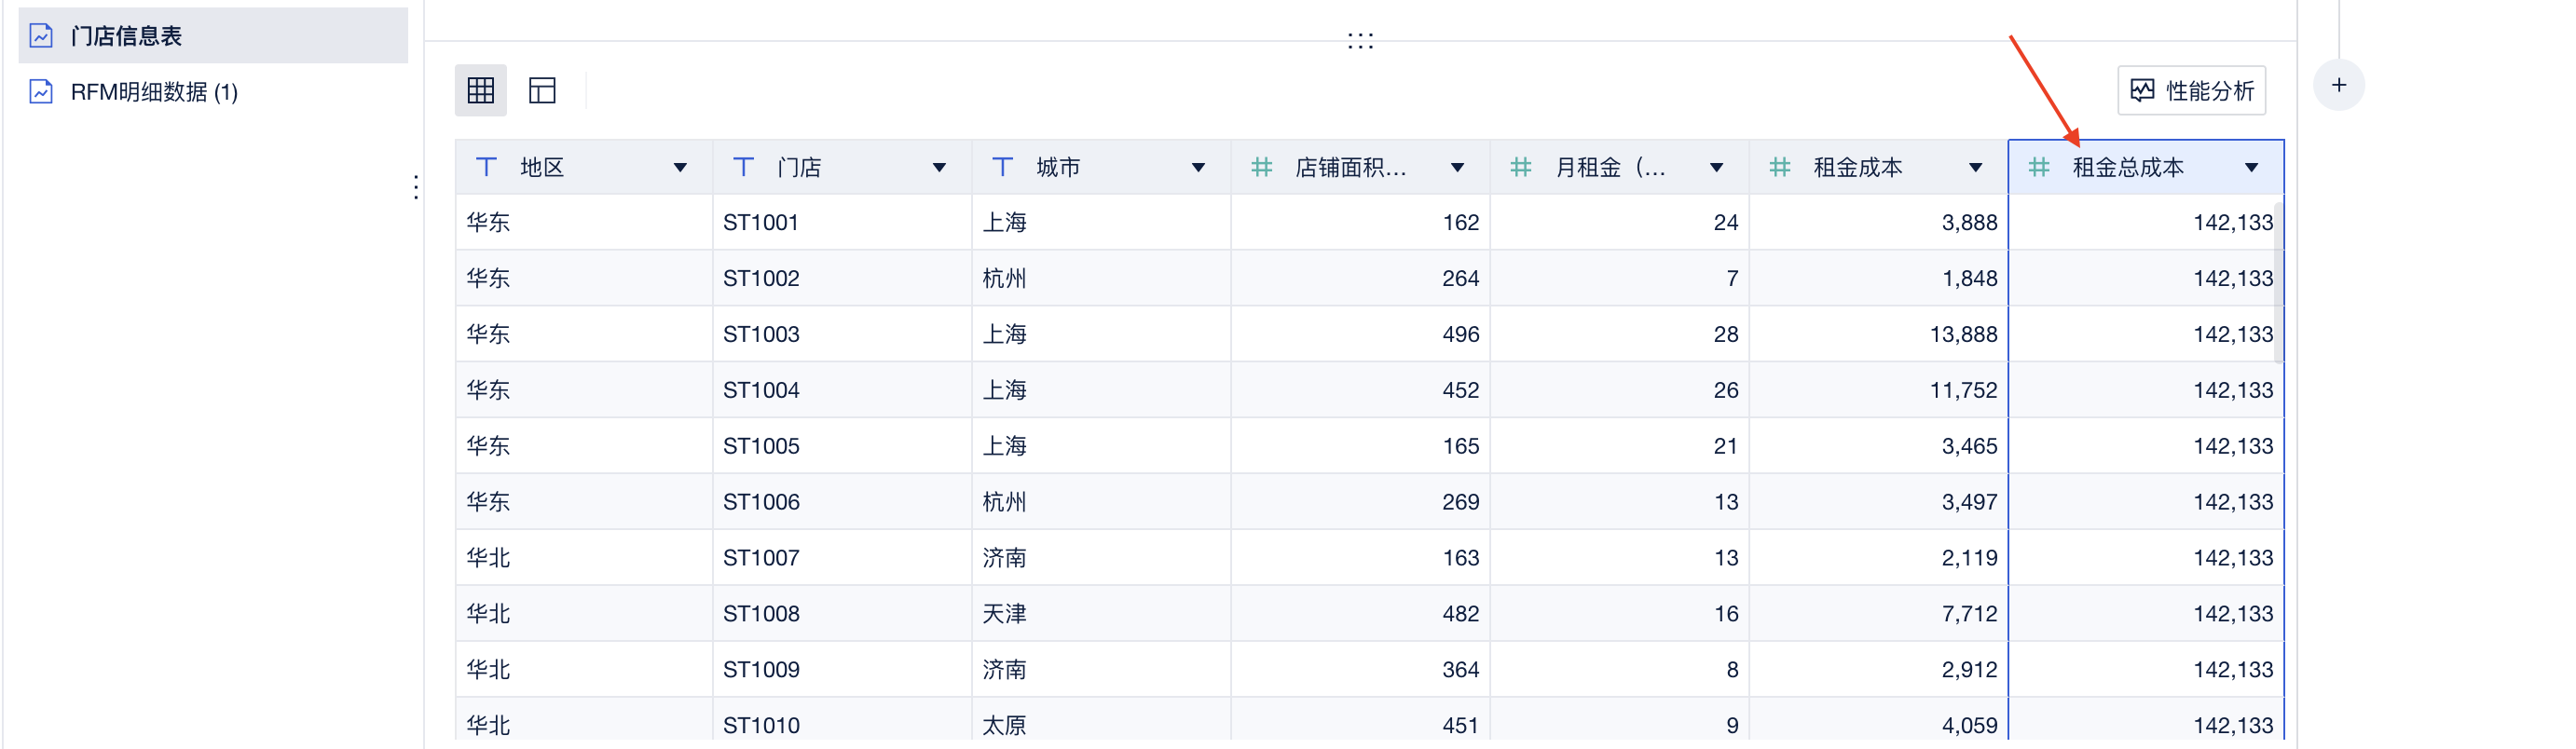Select the 租金成本 column header label

pos(1858,168)
